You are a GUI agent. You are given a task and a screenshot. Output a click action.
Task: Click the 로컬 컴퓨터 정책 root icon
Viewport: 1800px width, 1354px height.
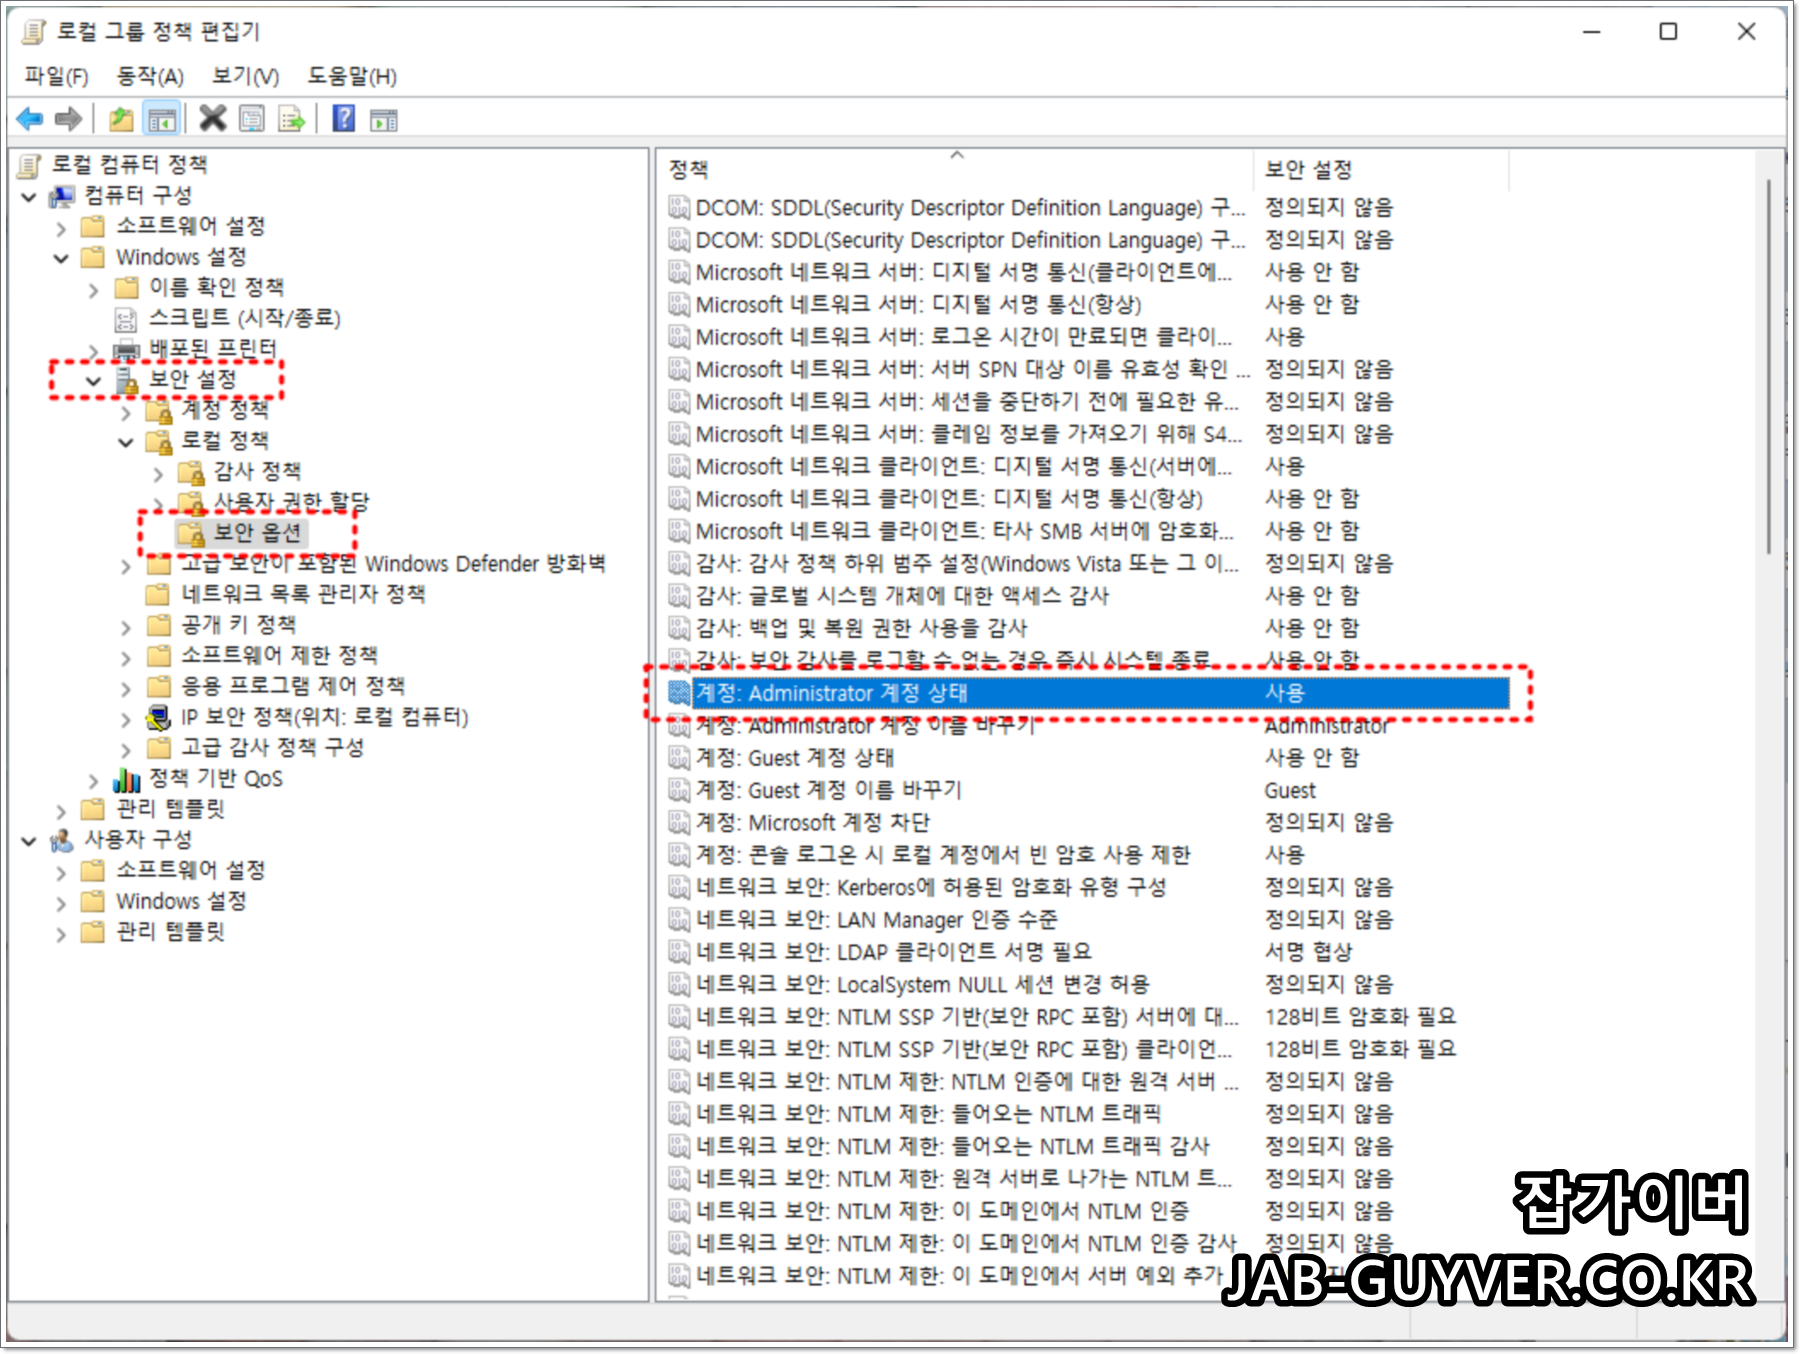point(30,165)
